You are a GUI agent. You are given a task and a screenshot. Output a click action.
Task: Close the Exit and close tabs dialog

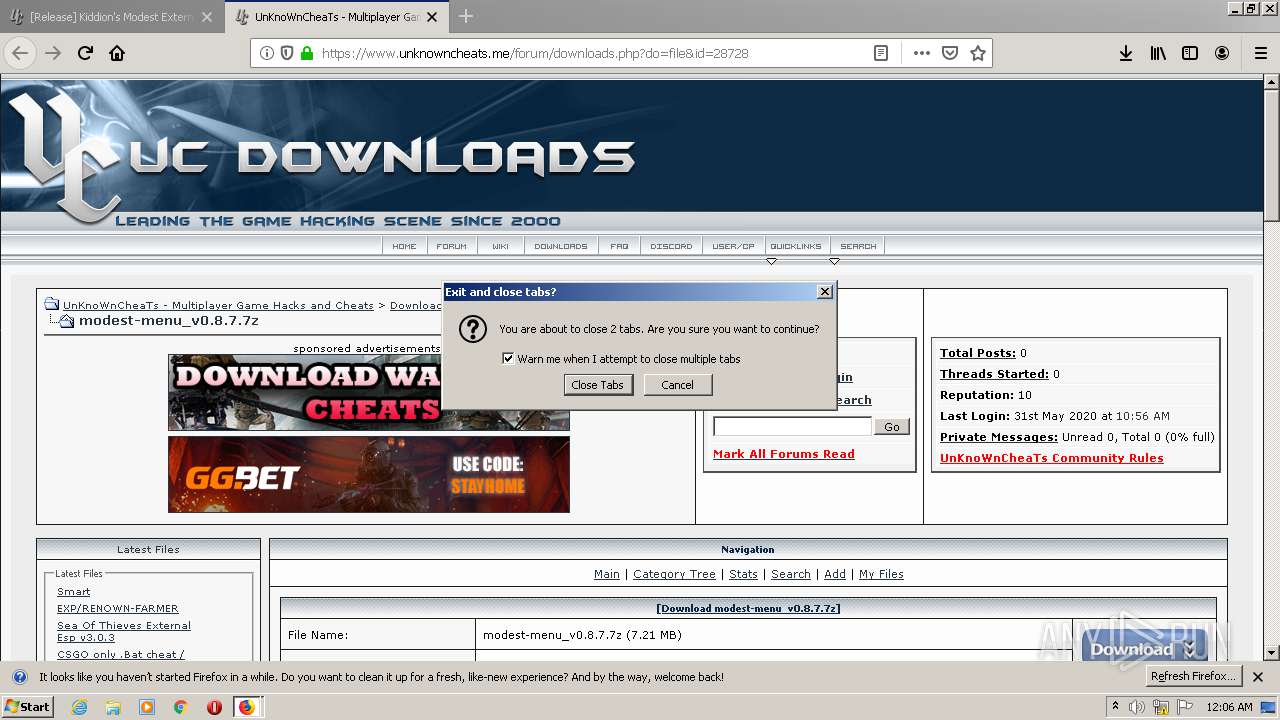[x=825, y=292]
